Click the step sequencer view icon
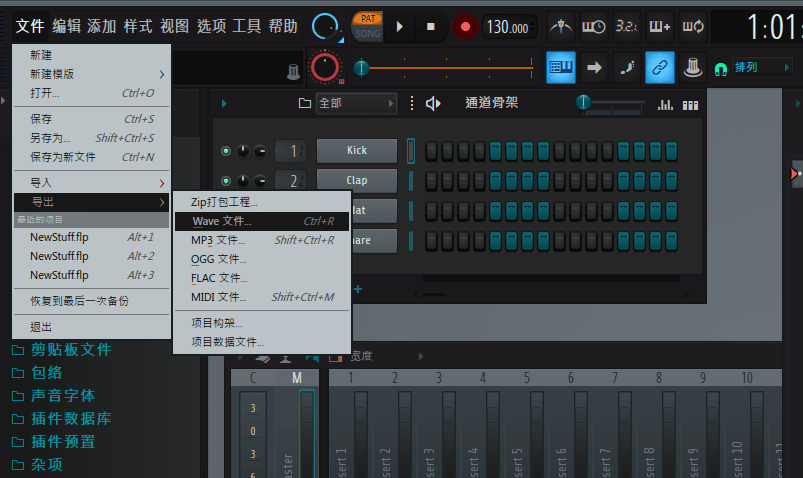Viewport: 803px width, 478px height. pyautogui.click(x=690, y=104)
